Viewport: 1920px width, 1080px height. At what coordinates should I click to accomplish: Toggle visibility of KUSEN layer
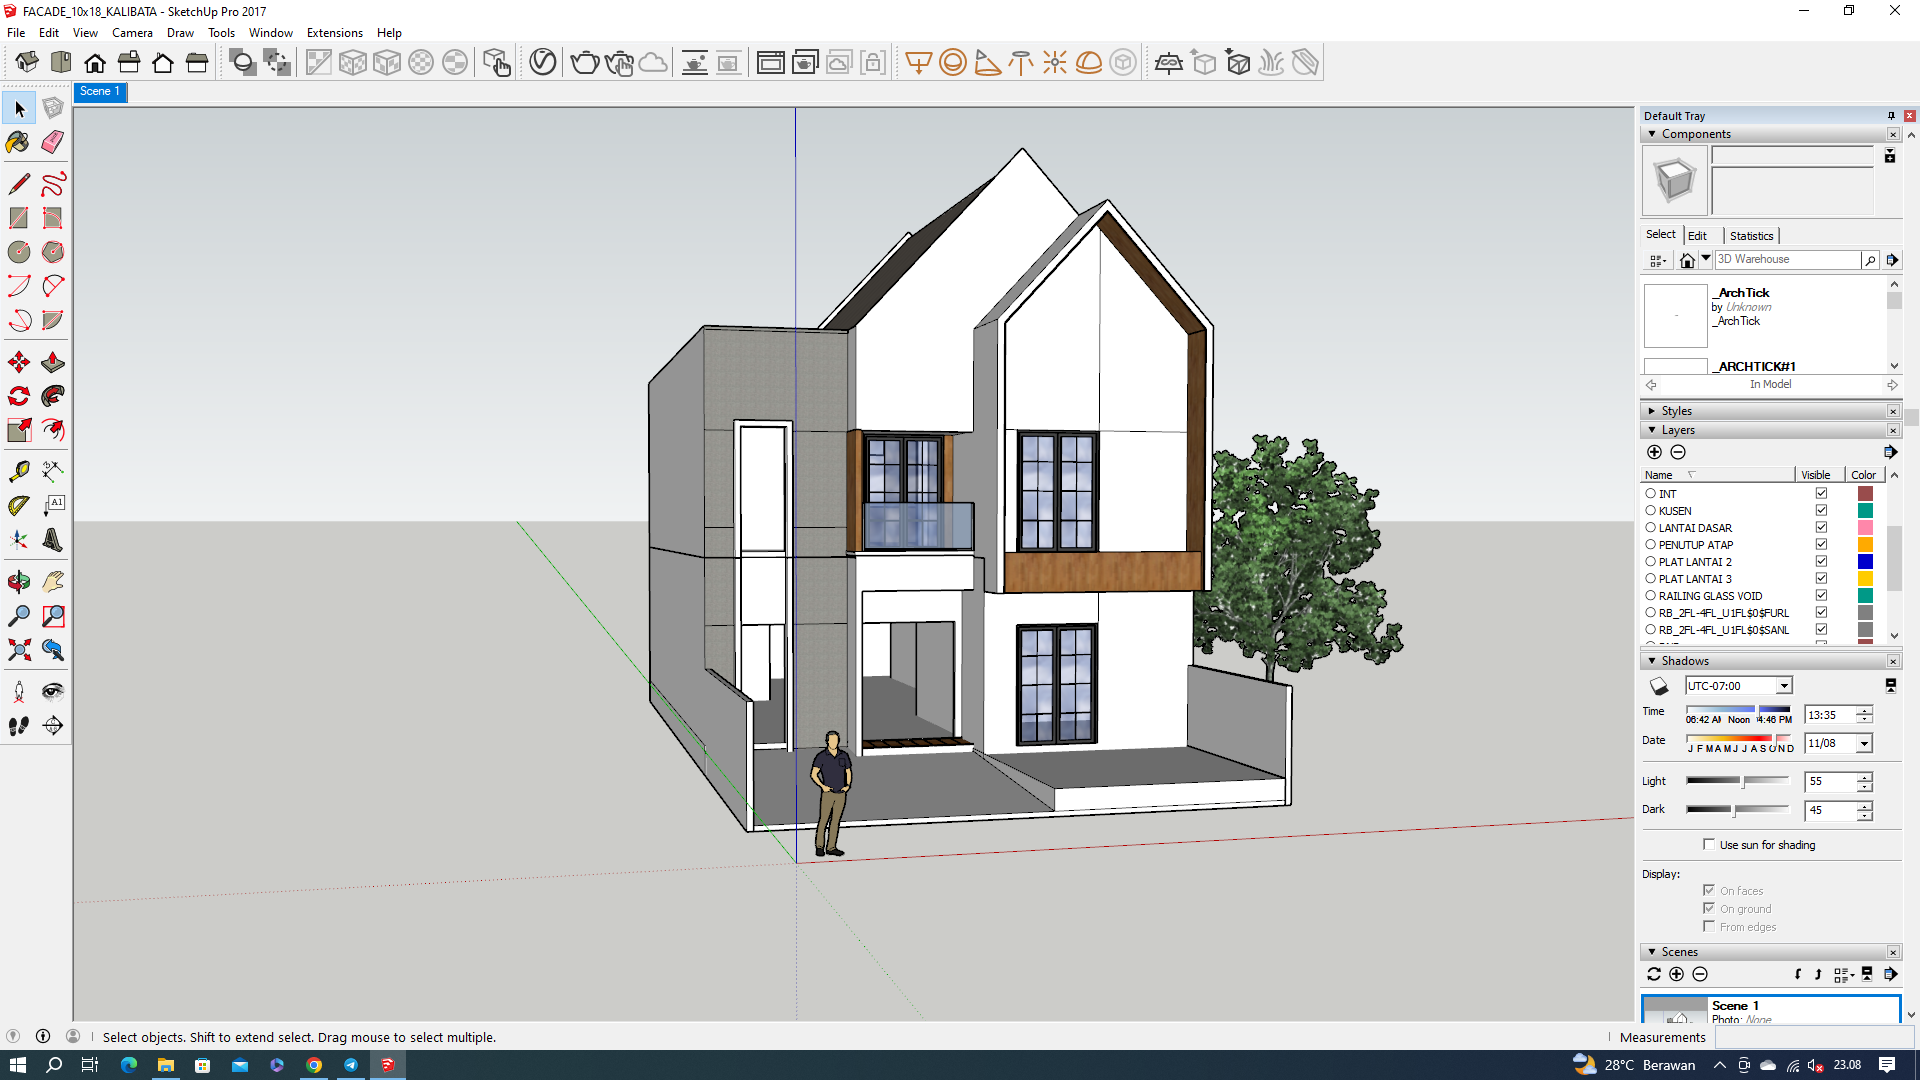(1821, 511)
